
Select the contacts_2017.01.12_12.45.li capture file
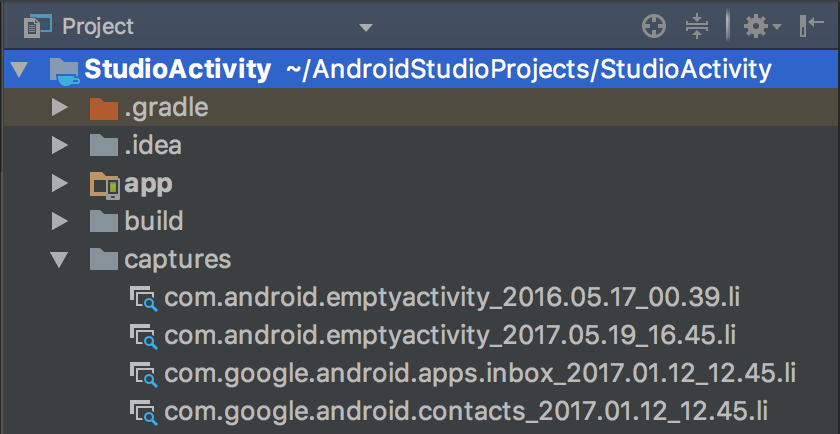[466, 410]
